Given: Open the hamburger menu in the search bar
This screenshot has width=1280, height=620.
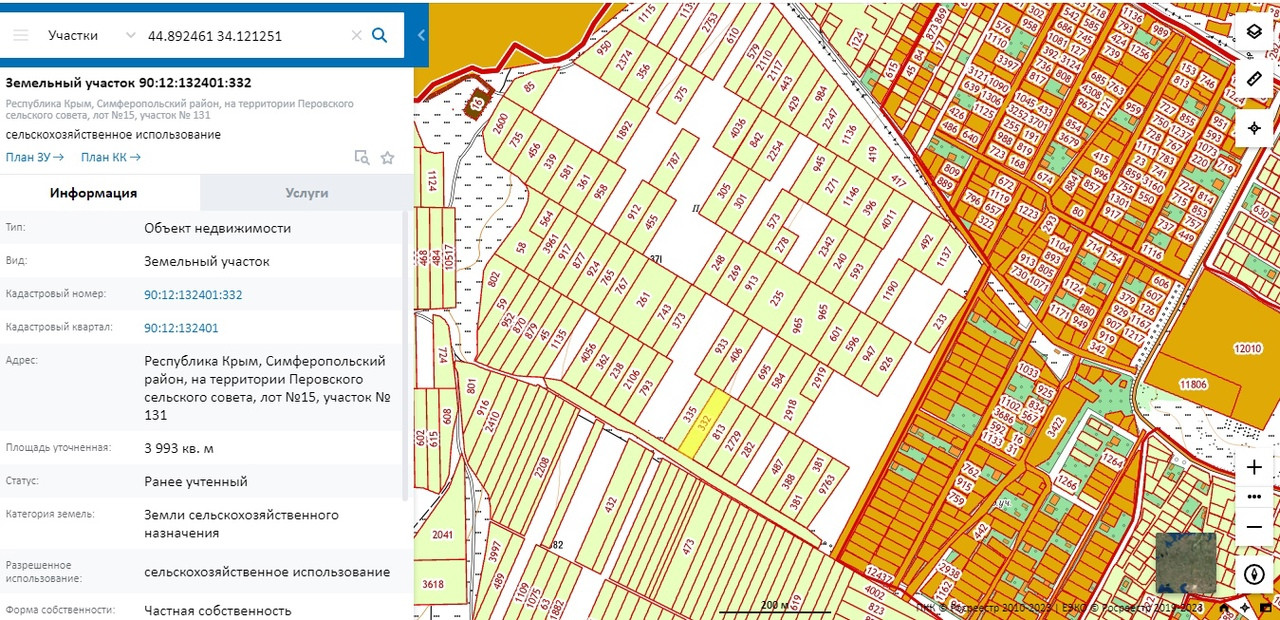Looking at the screenshot, I should pyautogui.click(x=20, y=35).
